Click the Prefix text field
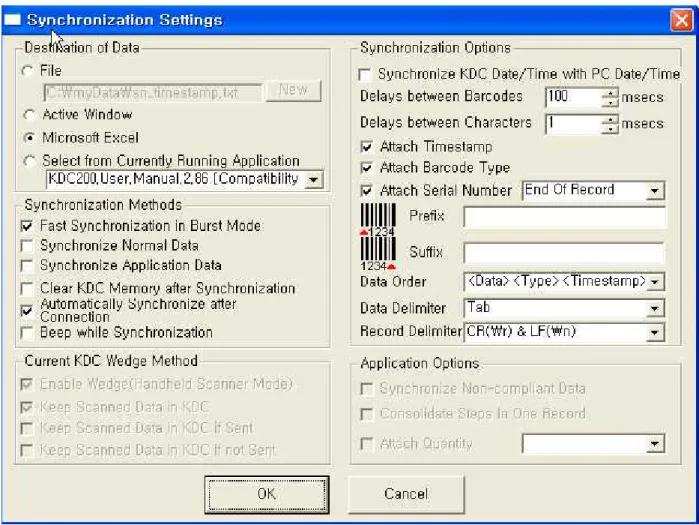This screenshot has height=525, width=699. tap(564, 217)
